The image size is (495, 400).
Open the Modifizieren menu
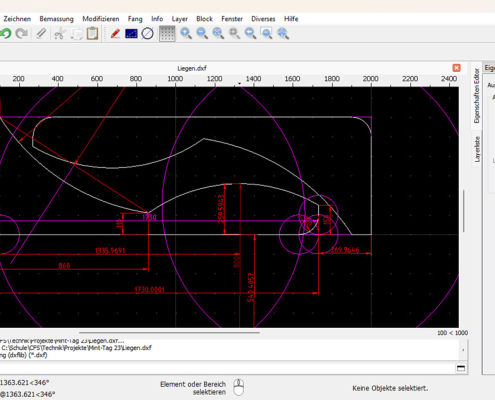[x=101, y=19]
